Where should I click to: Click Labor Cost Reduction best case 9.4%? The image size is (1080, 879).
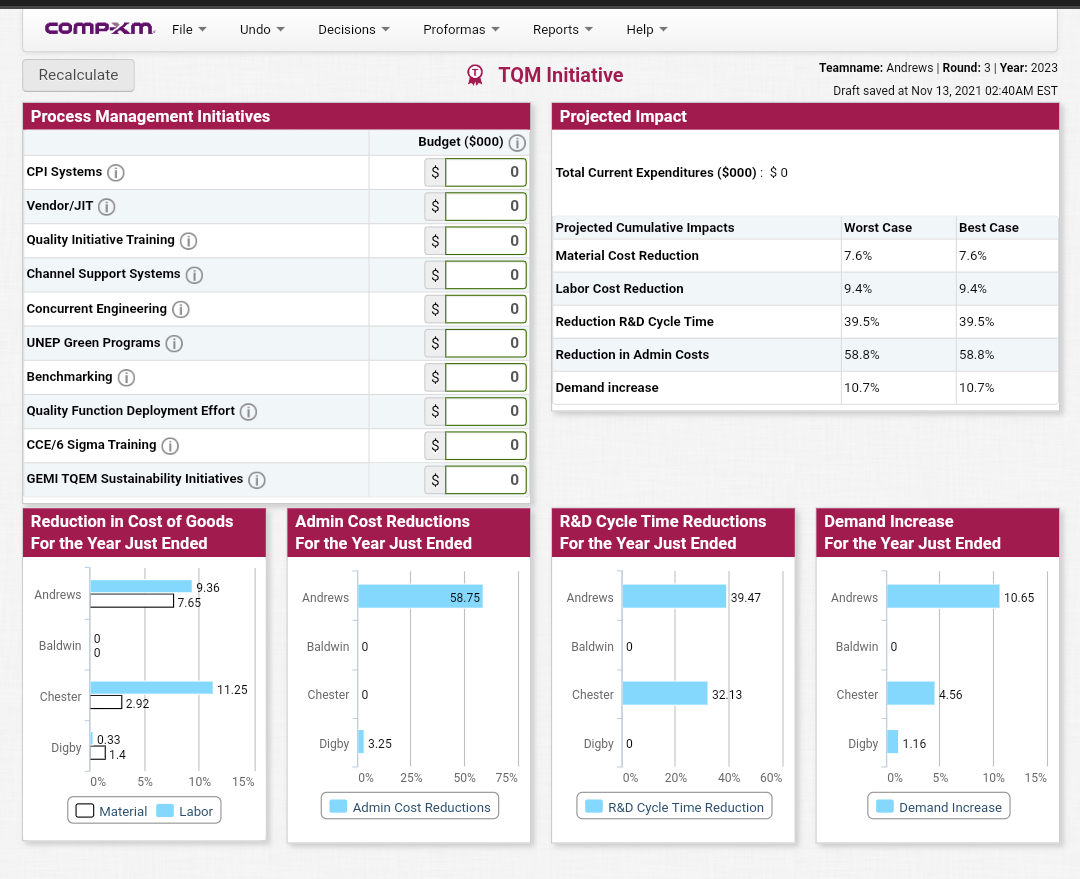point(973,289)
